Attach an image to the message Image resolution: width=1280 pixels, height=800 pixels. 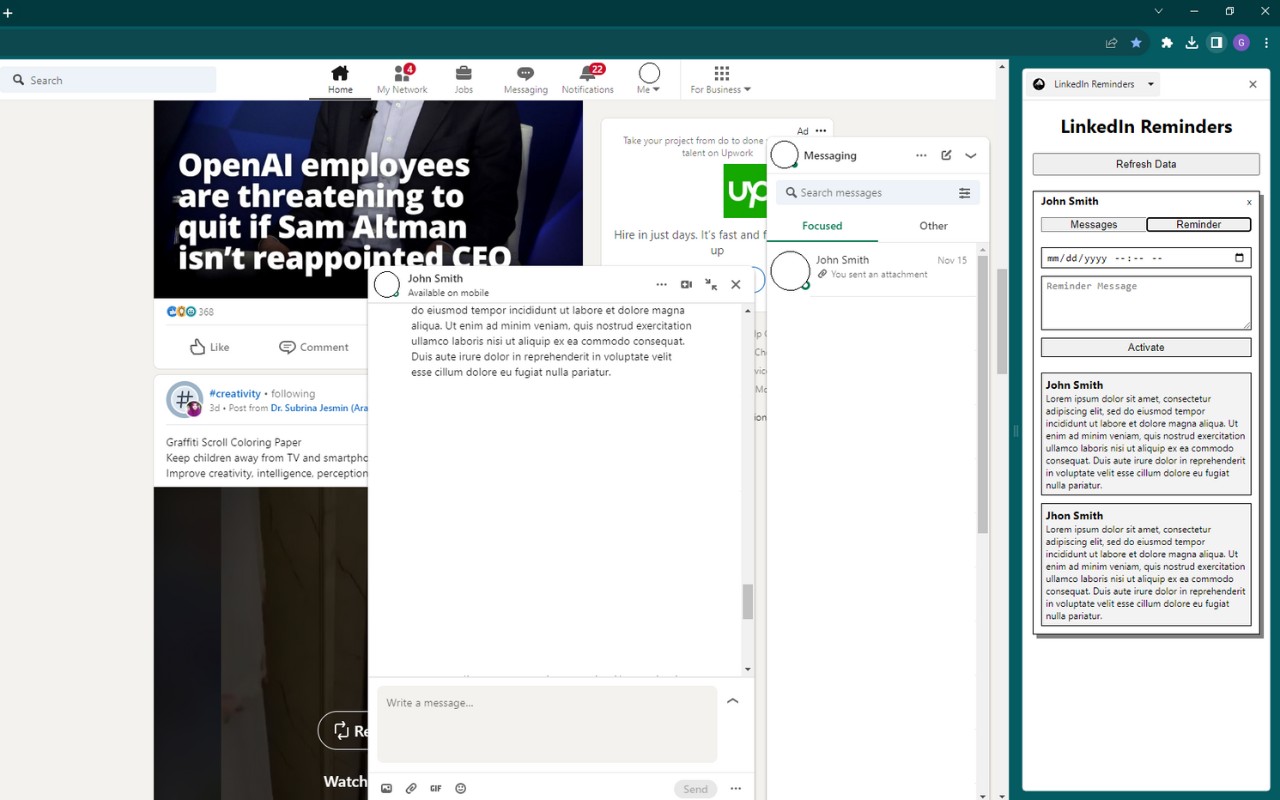387,789
